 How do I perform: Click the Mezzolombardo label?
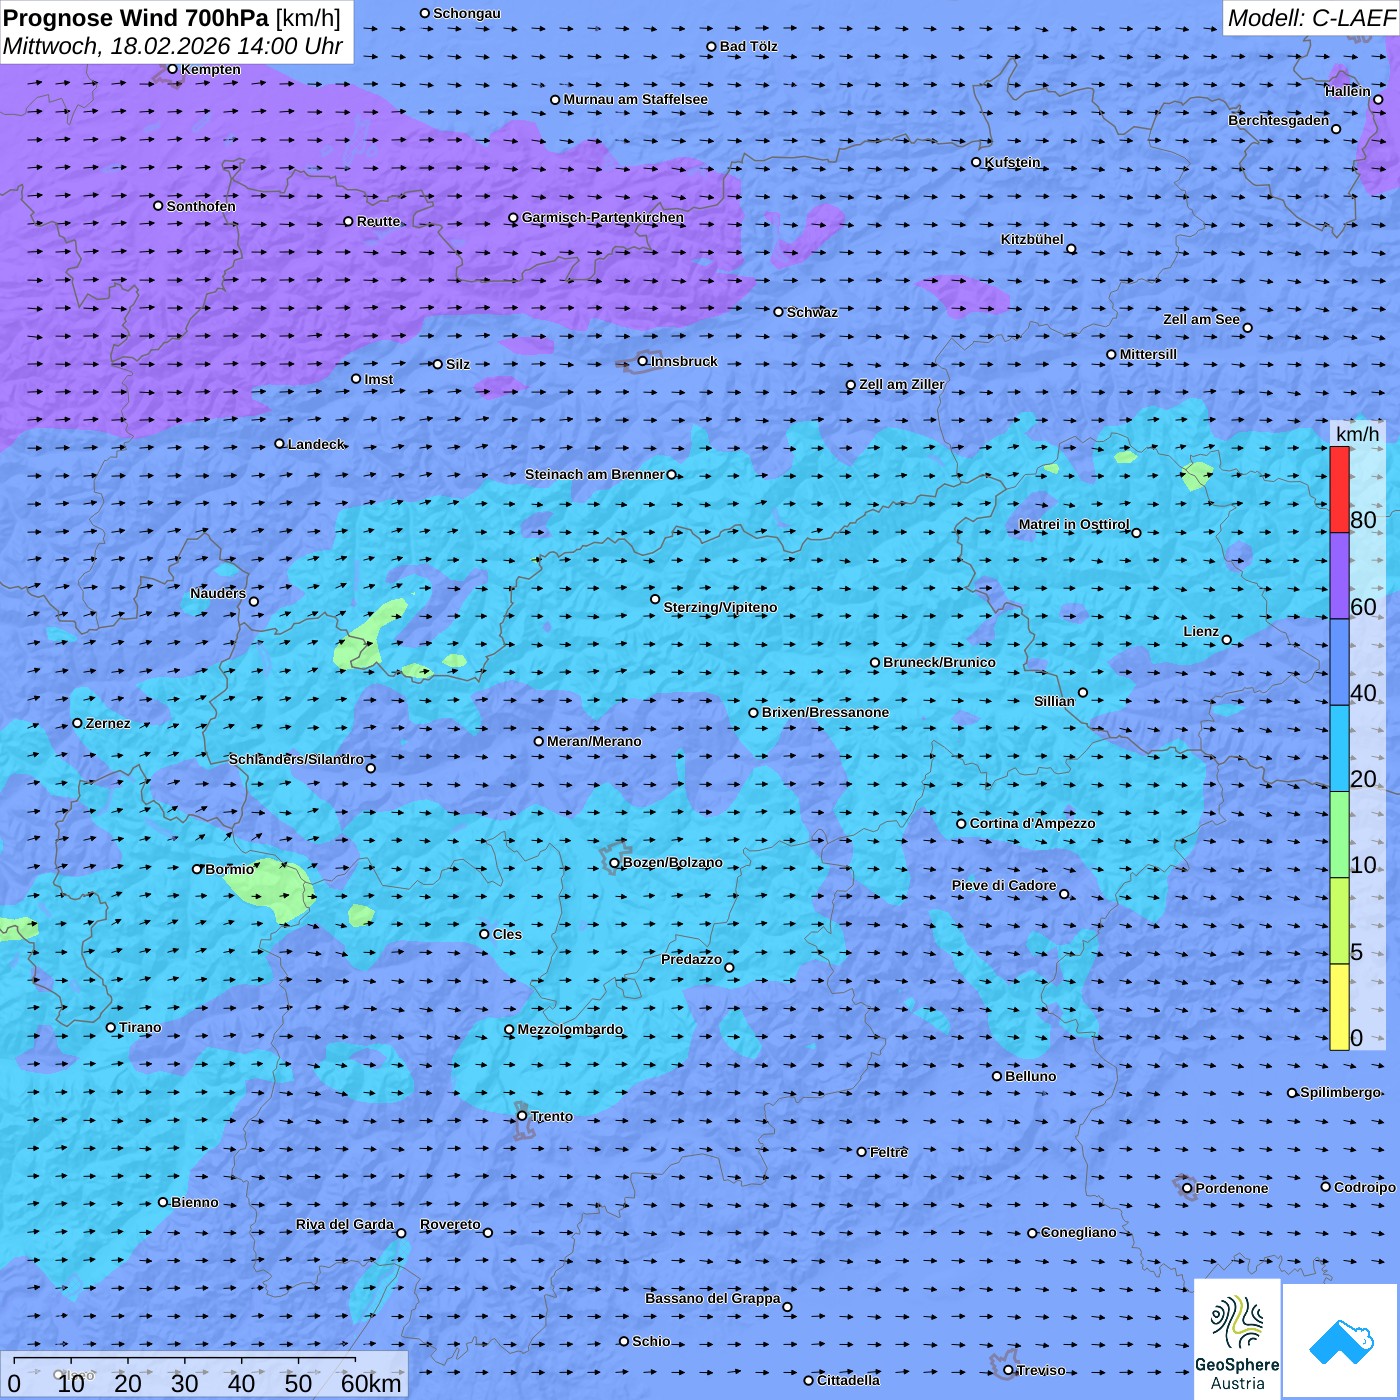570,1029
